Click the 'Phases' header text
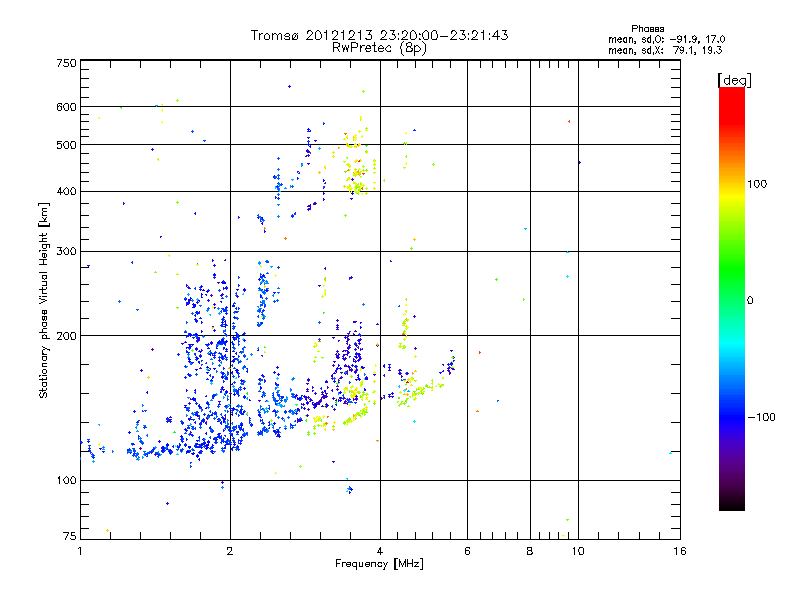 tap(647, 29)
